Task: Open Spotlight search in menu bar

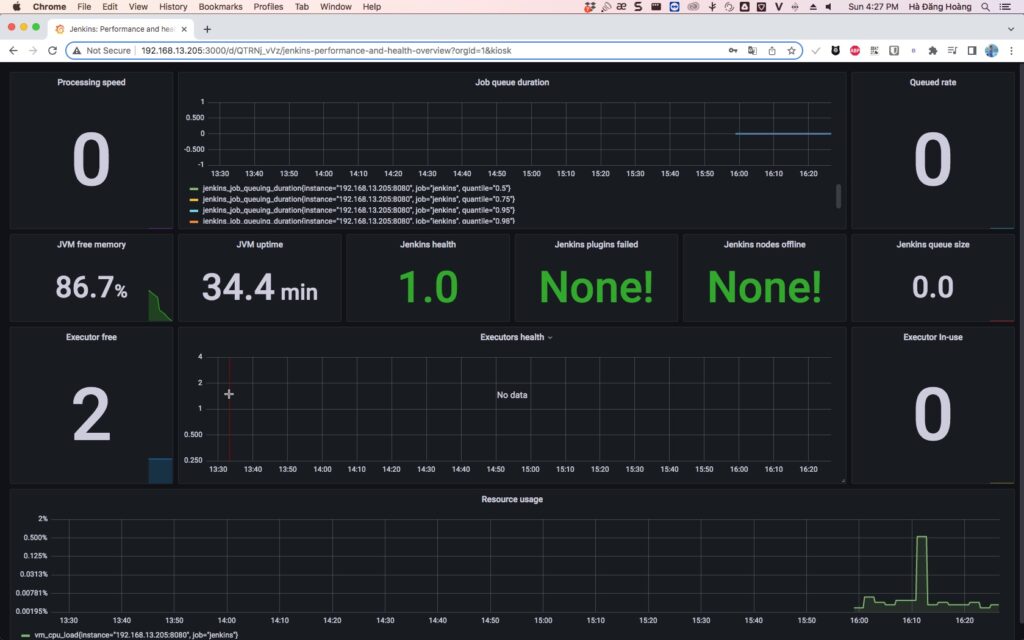Action: click(x=985, y=7)
